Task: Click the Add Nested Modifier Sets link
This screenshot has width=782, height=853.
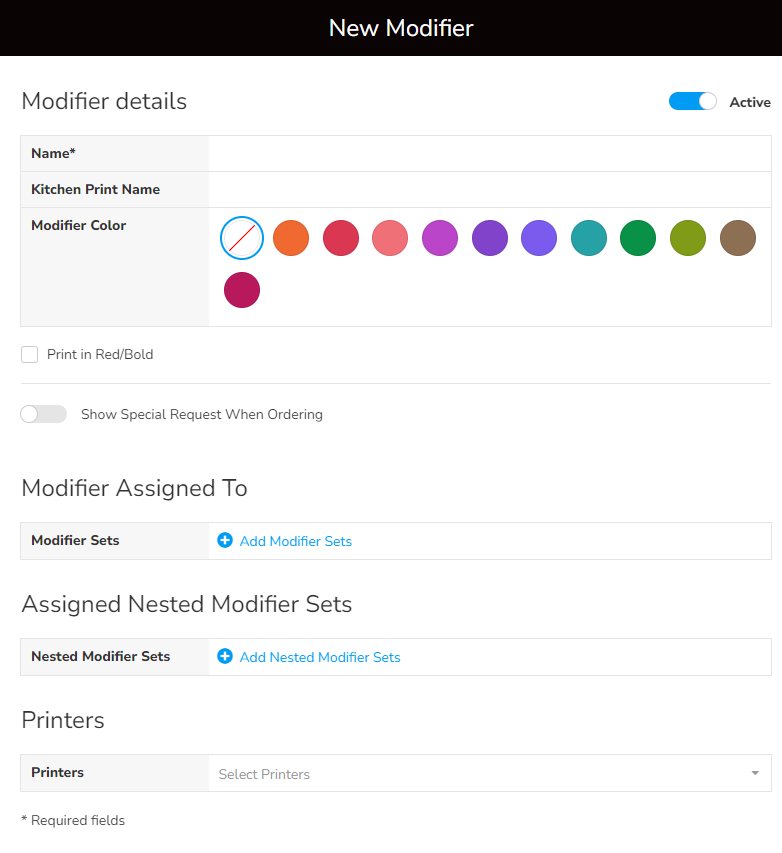Action: tap(320, 657)
